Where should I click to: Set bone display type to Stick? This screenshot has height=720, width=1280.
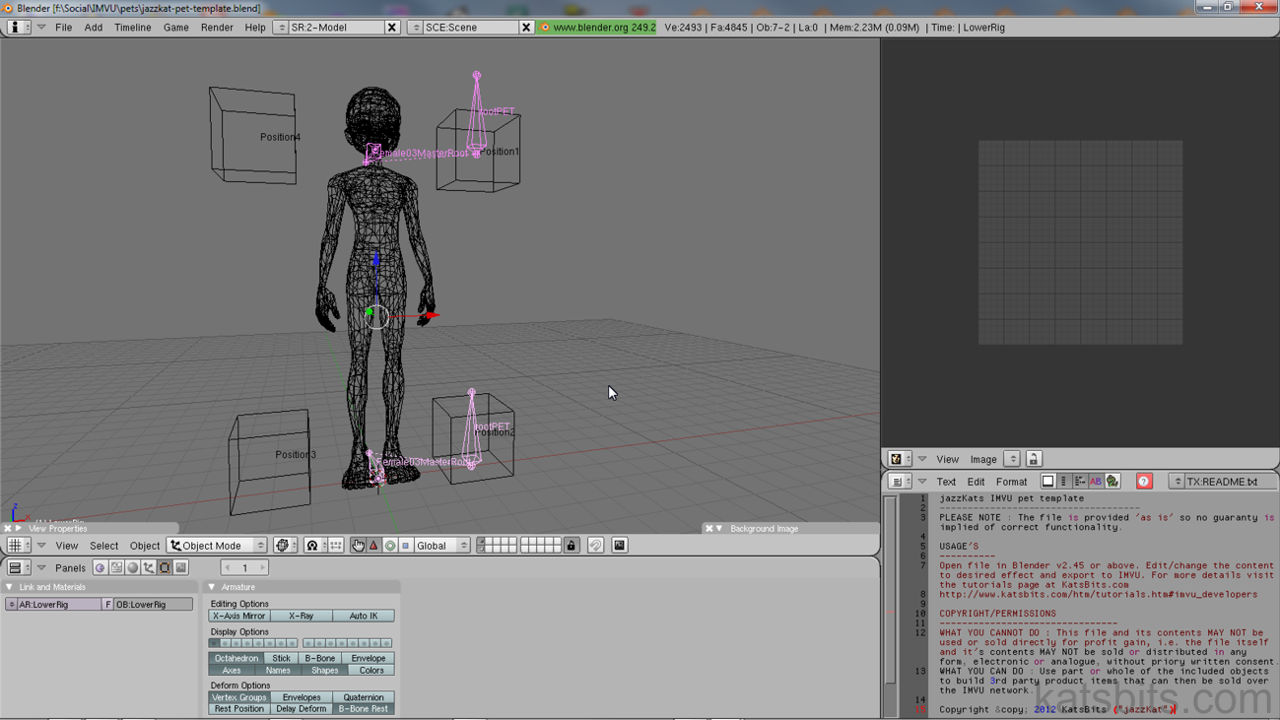(x=280, y=658)
